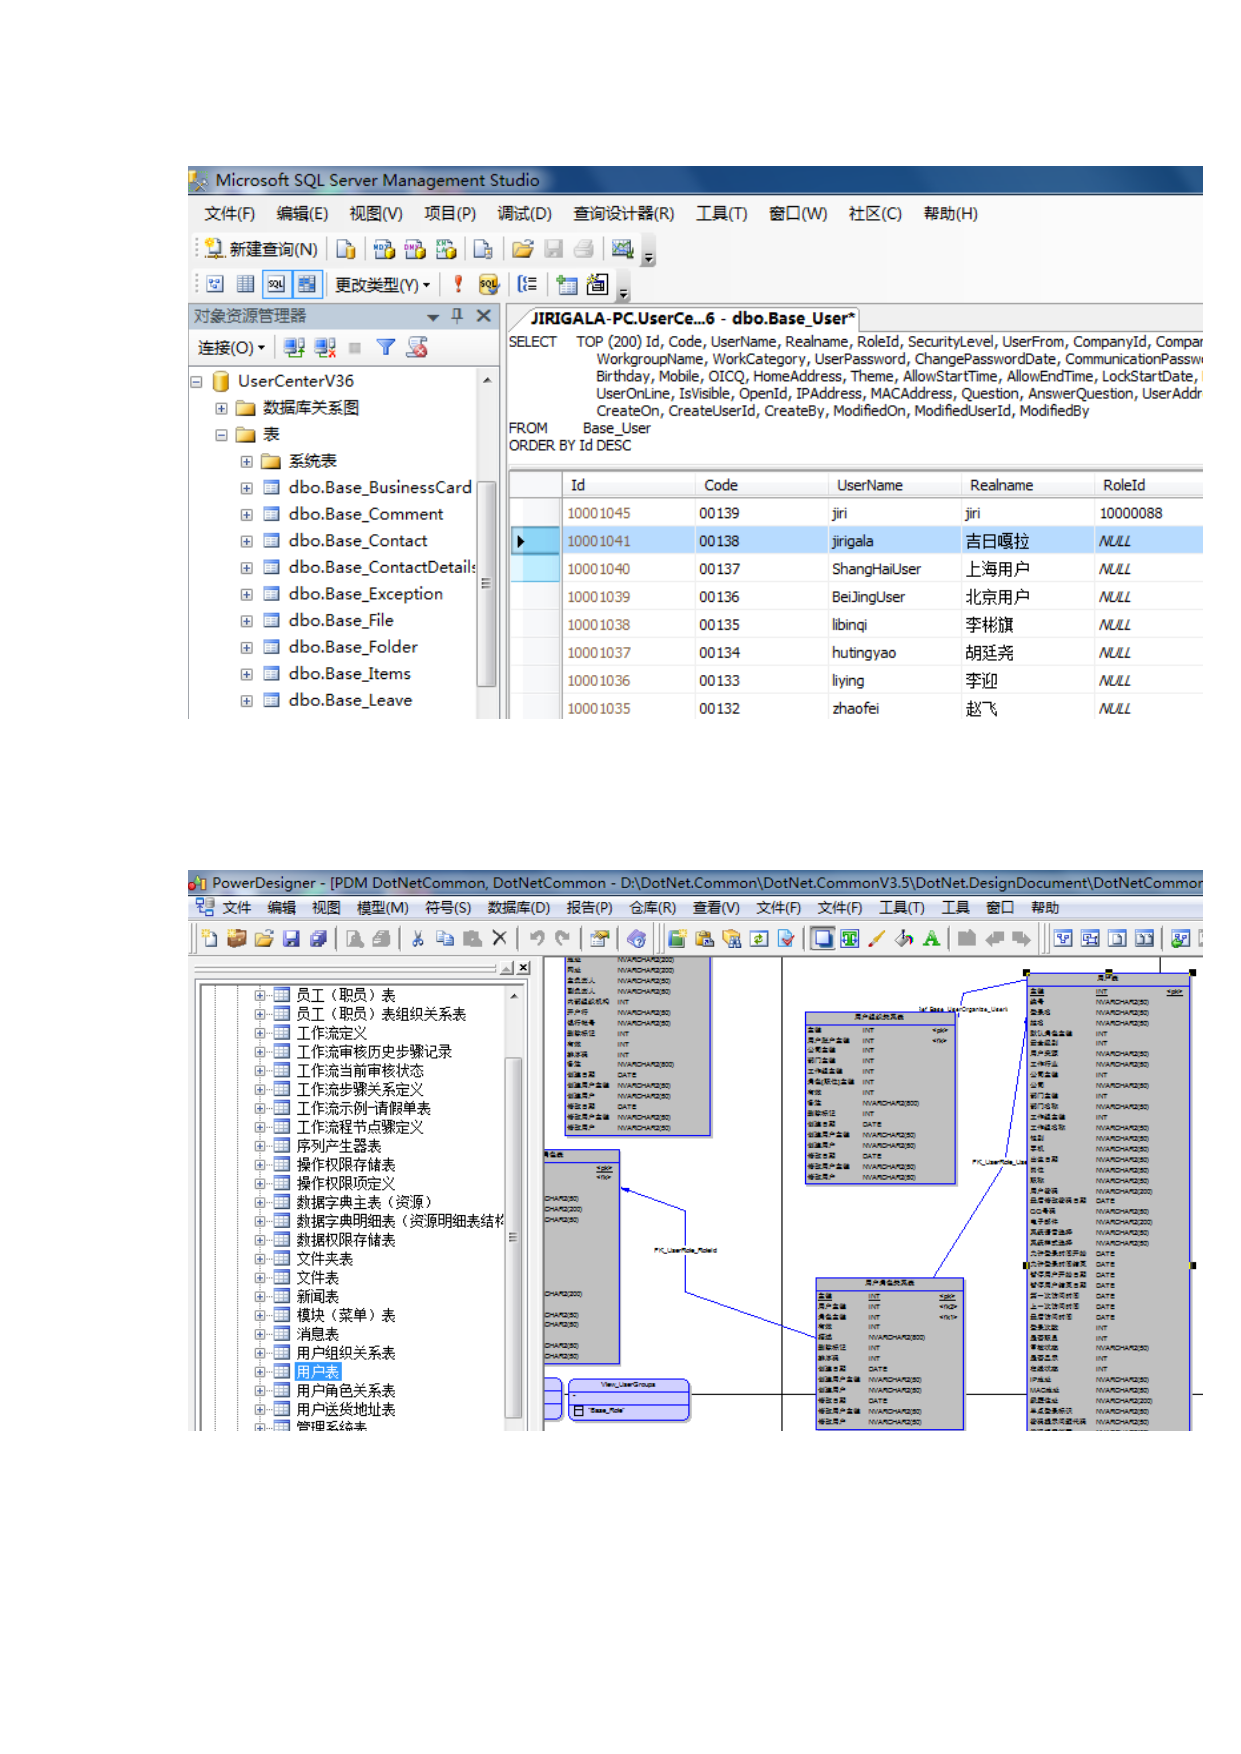Show the diagram pane in query designer
Image resolution: width=1241 pixels, height=1754 pixels.
(x=215, y=285)
